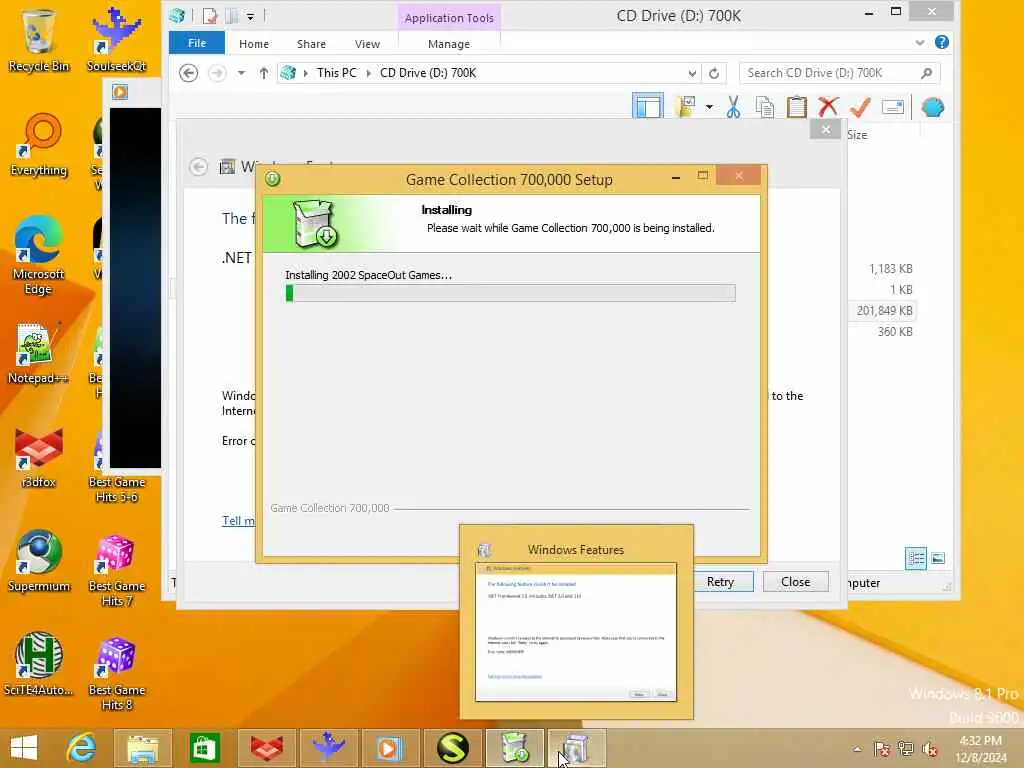Click the Game Collection setup taskbar icon
Viewport: 1024px width, 768px height.
pyautogui.click(x=514, y=748)
